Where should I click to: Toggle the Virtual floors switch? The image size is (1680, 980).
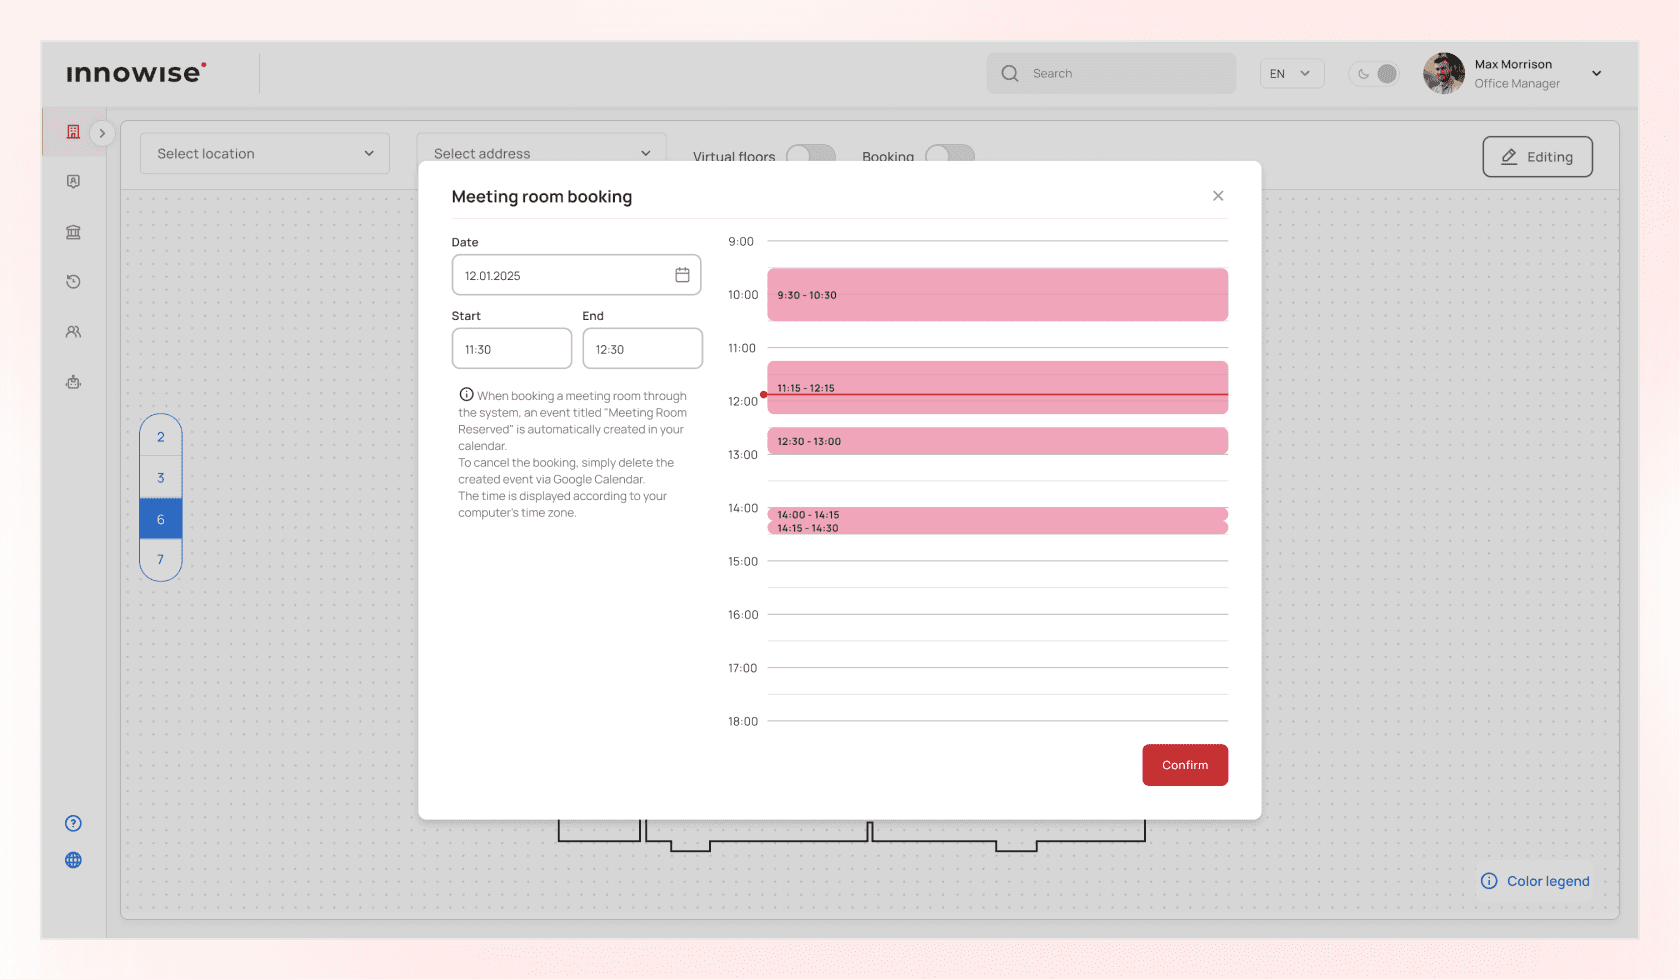(x=811, y=154)
